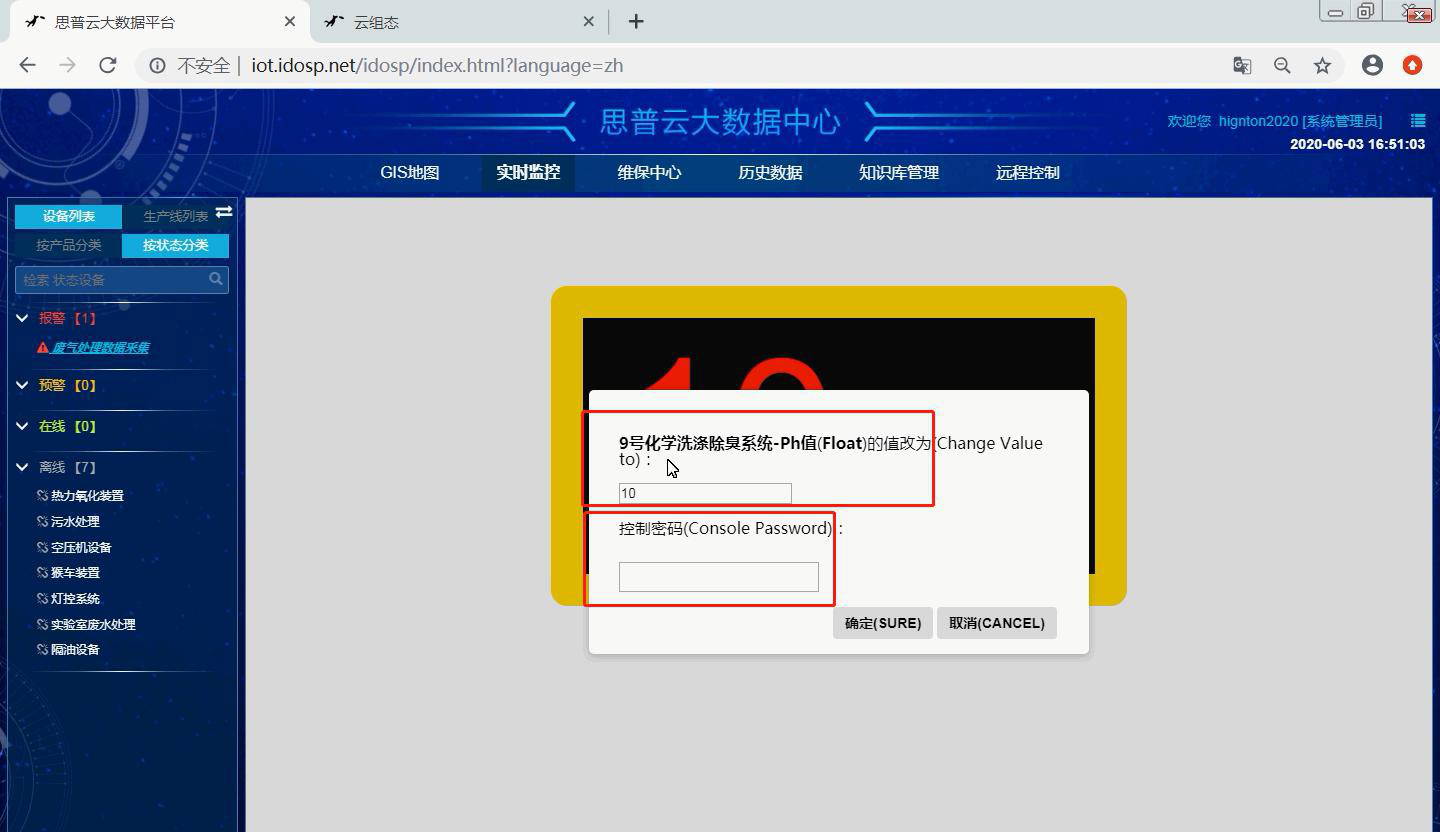The height and width of the screenshot is (832, 1440).
Task: Click the bookmark star in the address bar
Action: 1322,65
